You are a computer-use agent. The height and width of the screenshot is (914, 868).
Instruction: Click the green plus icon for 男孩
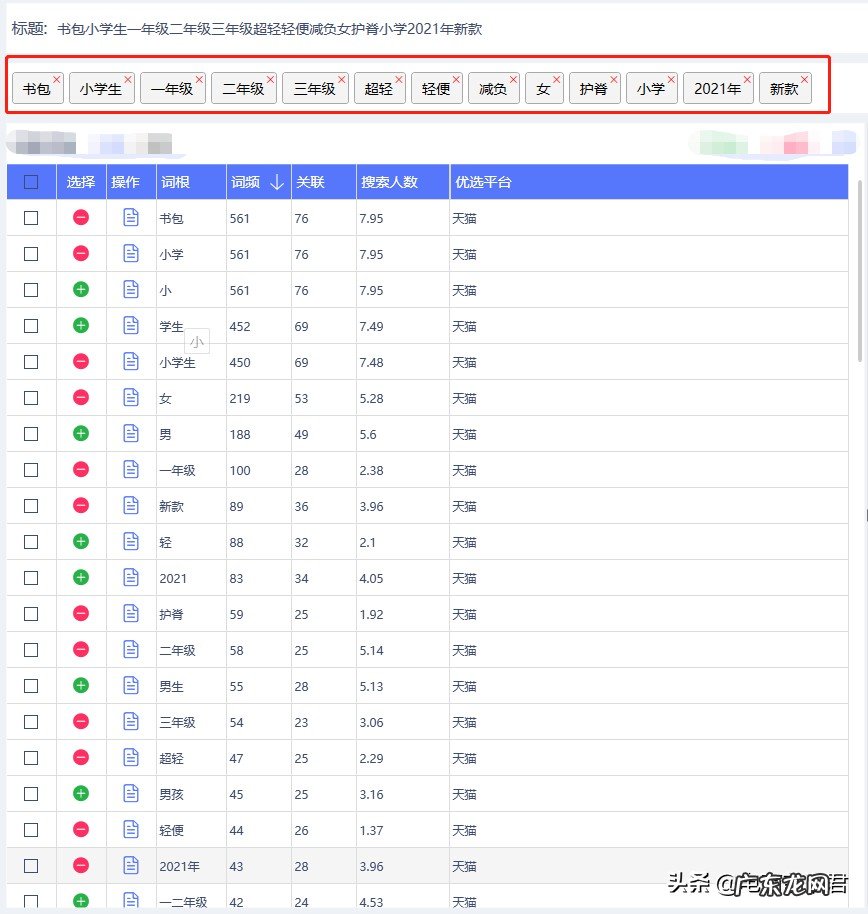point(82,794)
